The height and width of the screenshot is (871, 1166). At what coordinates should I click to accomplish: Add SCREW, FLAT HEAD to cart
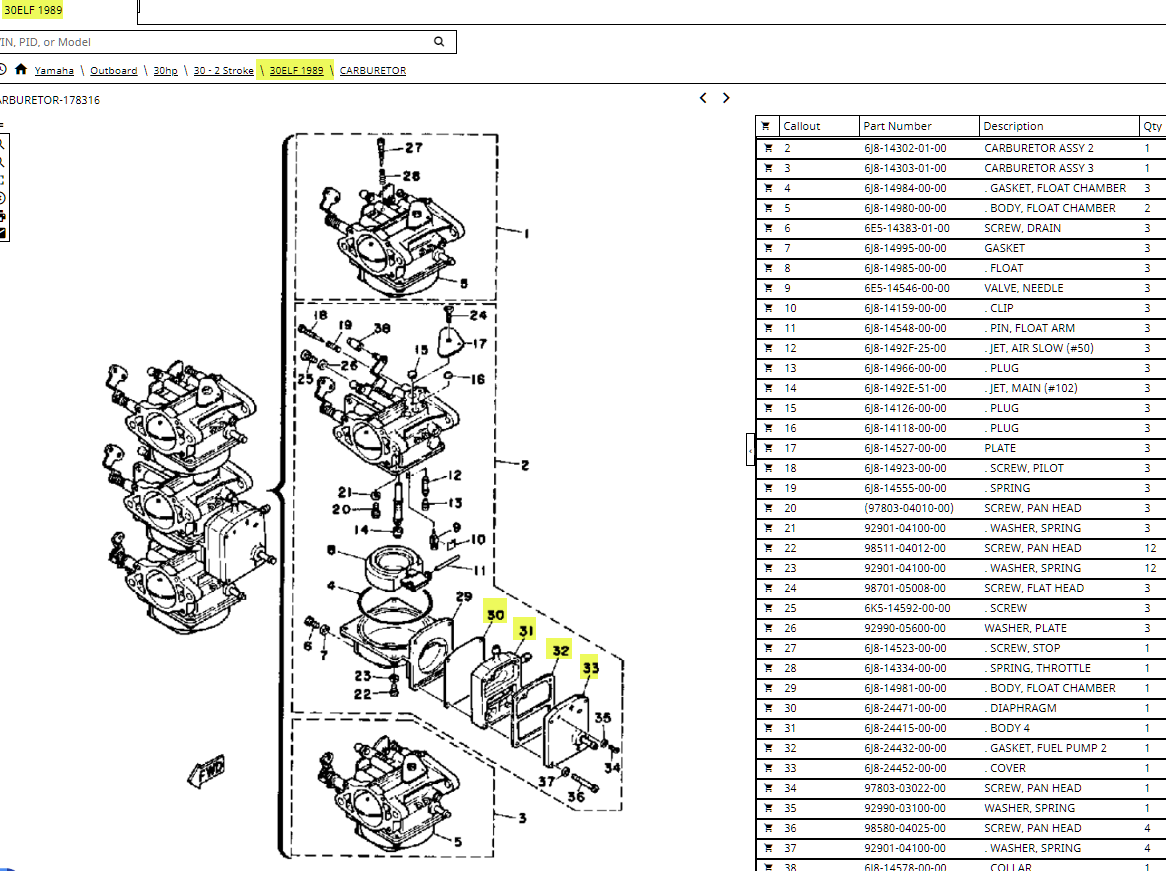click(x=767, y=588)
